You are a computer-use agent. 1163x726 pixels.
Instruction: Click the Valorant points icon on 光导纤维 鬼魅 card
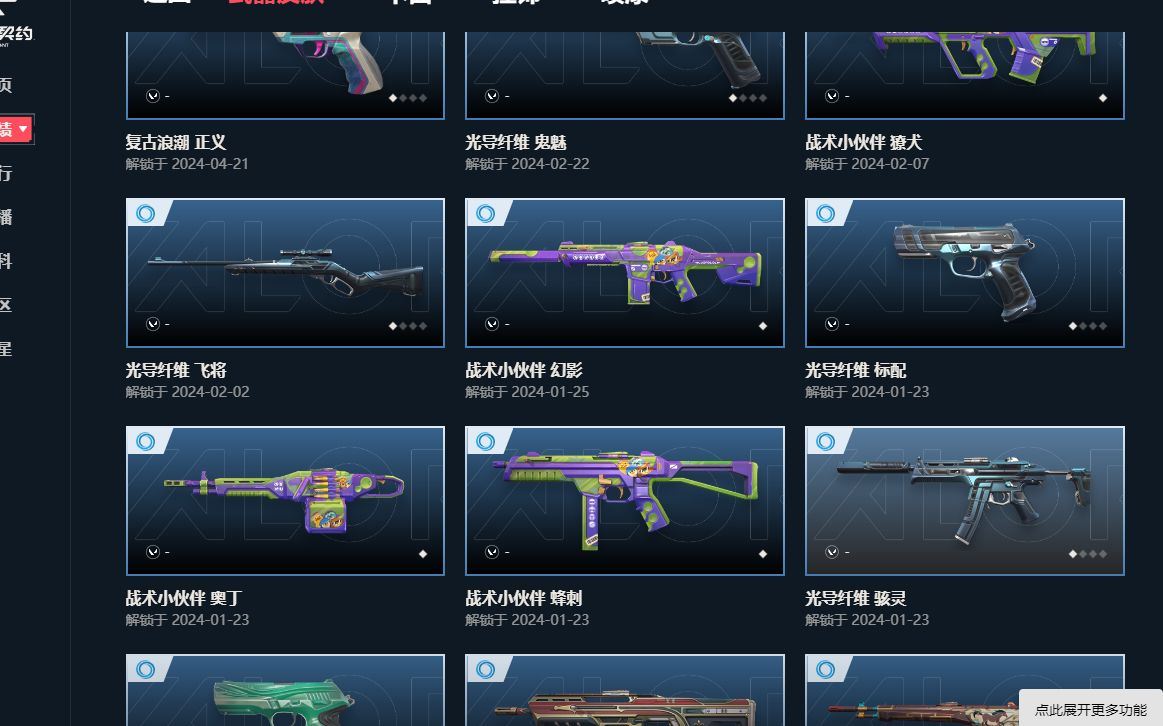coord(492,96)
